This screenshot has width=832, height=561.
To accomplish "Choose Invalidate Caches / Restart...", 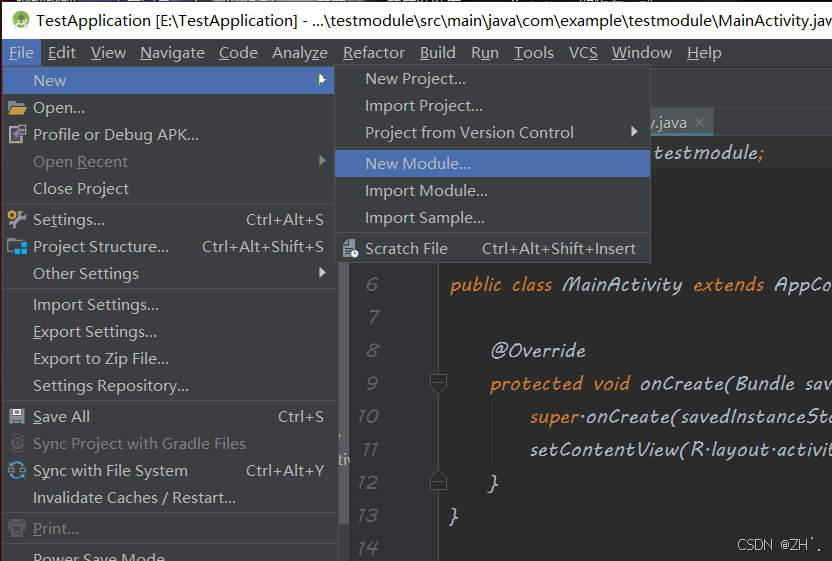I will click(169, 497).
